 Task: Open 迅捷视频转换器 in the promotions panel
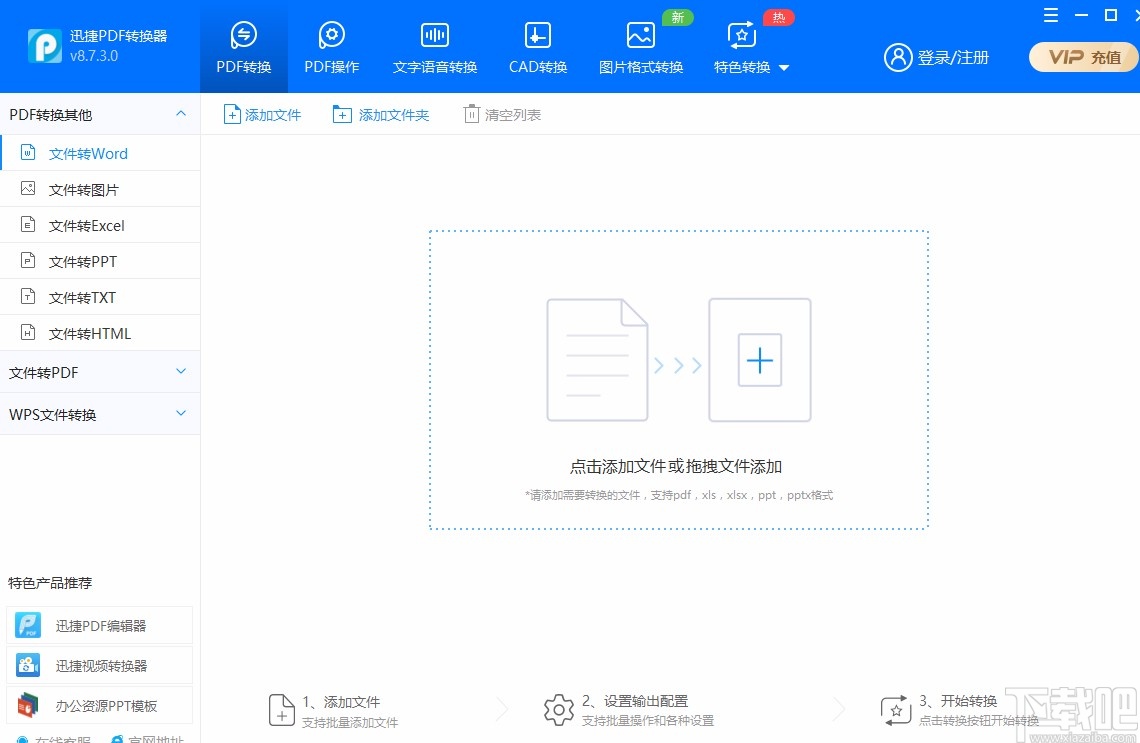(x=100, y=665)
